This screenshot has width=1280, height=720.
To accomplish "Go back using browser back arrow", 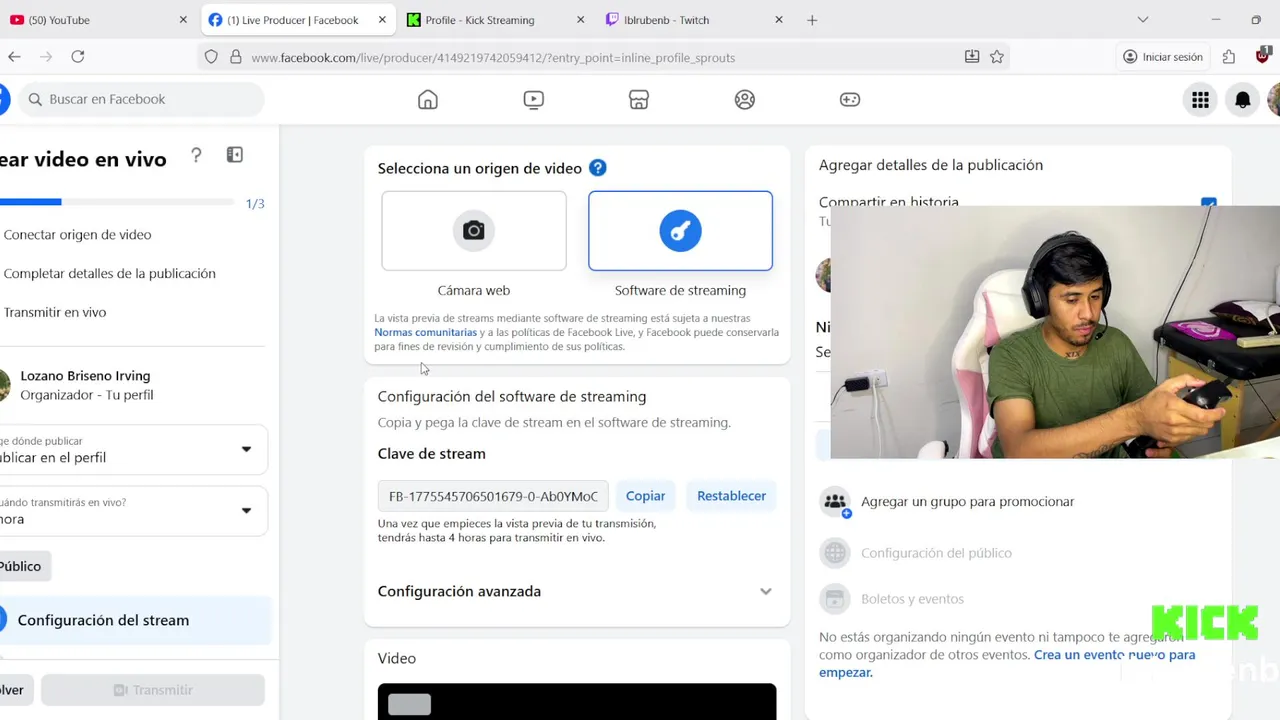I will click(14, 57).
